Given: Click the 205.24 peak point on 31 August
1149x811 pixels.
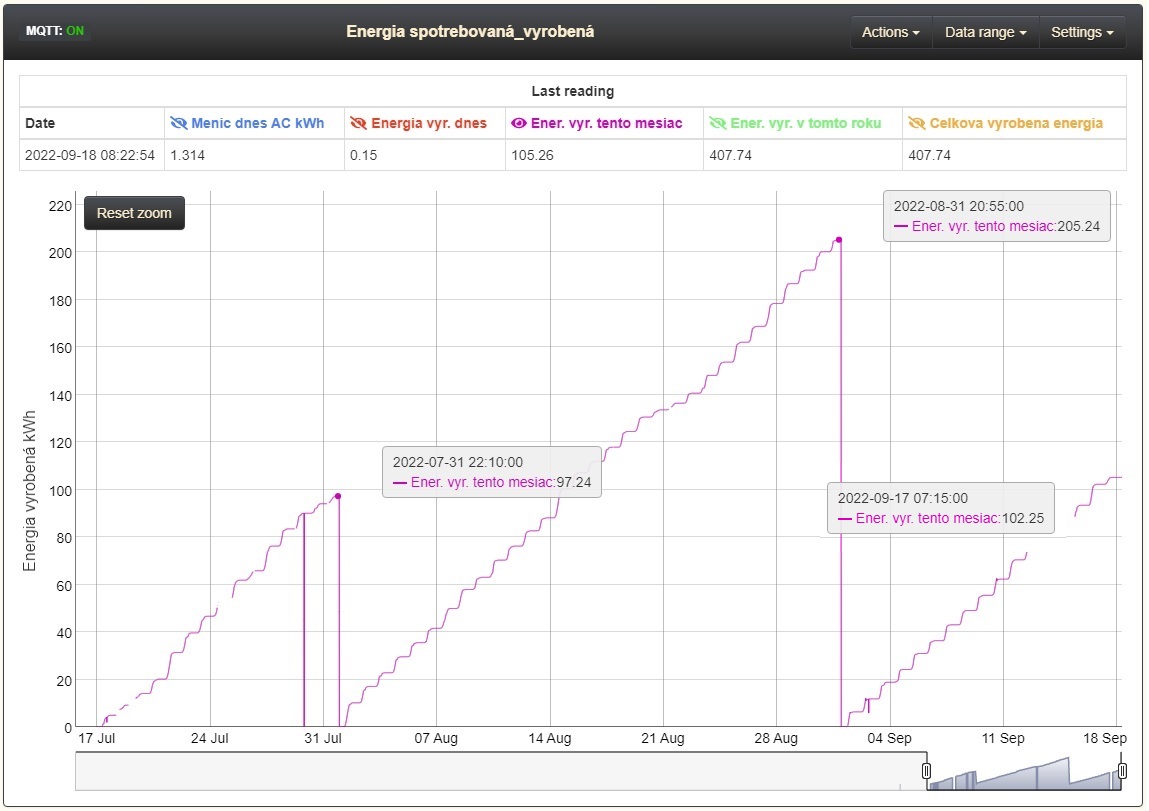Looking at the screenshot, I should coord(838,240).
